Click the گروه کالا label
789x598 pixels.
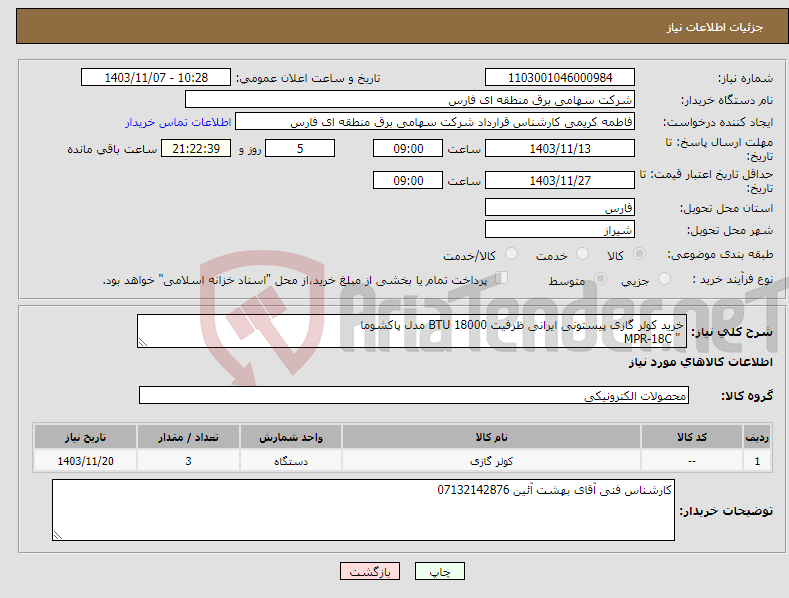(747, 396)
